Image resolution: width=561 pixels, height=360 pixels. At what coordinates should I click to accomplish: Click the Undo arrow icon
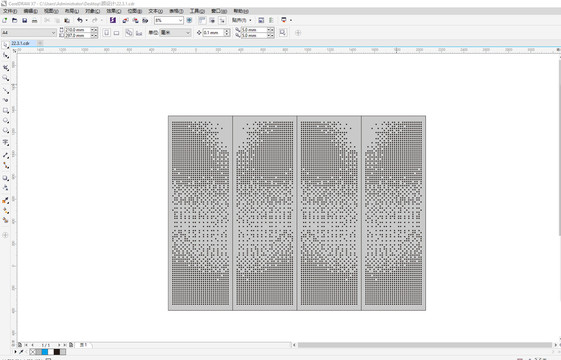click(x=80, y=20)
